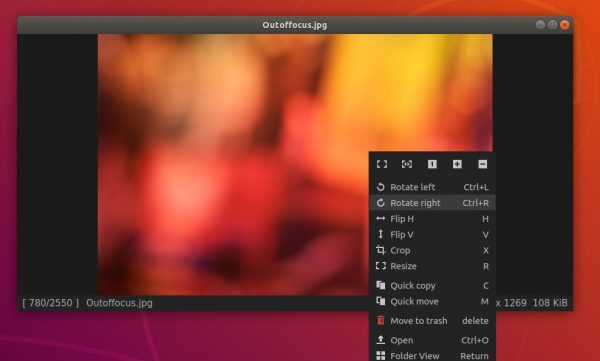
Task: Choose Quick move menu entry
Action: coord(432,301)
